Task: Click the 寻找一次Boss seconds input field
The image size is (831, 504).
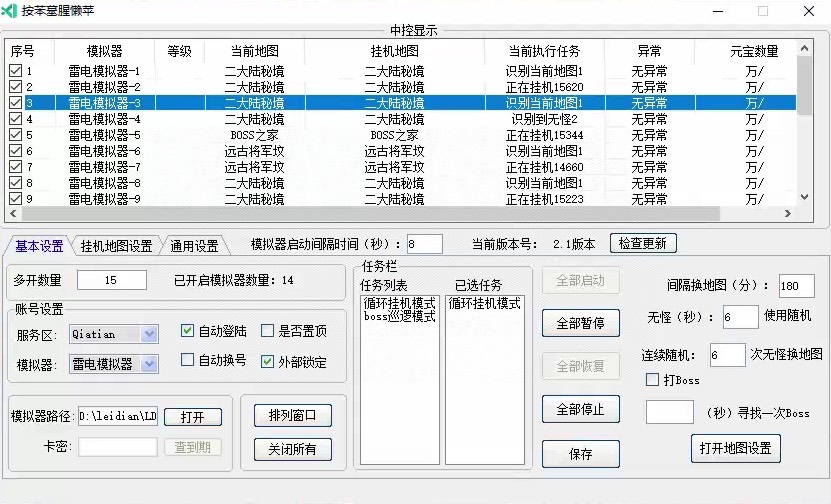Action: [670, 412]
